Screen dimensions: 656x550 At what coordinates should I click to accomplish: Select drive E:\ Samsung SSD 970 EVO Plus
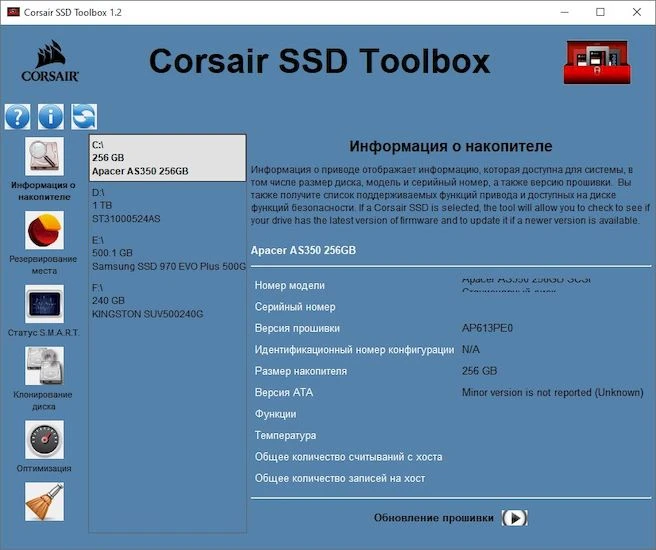pyautogui.click(x=167, y=253)
